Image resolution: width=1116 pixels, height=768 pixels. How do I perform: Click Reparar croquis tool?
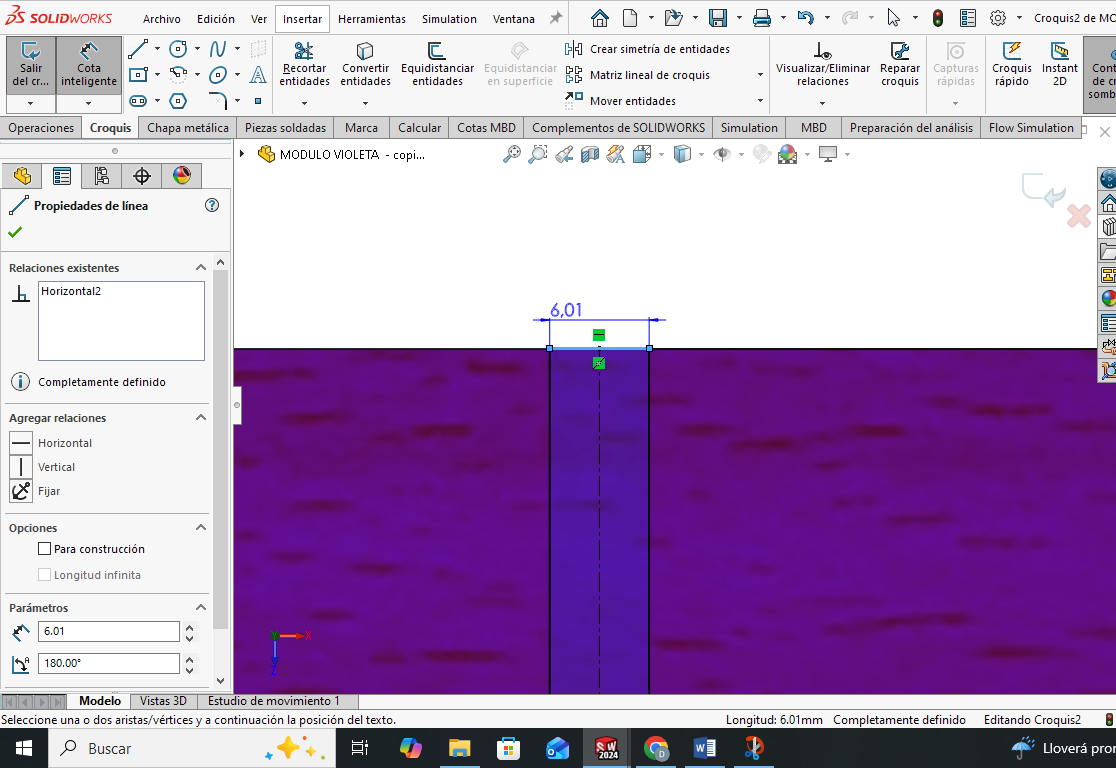click(900, 64)
